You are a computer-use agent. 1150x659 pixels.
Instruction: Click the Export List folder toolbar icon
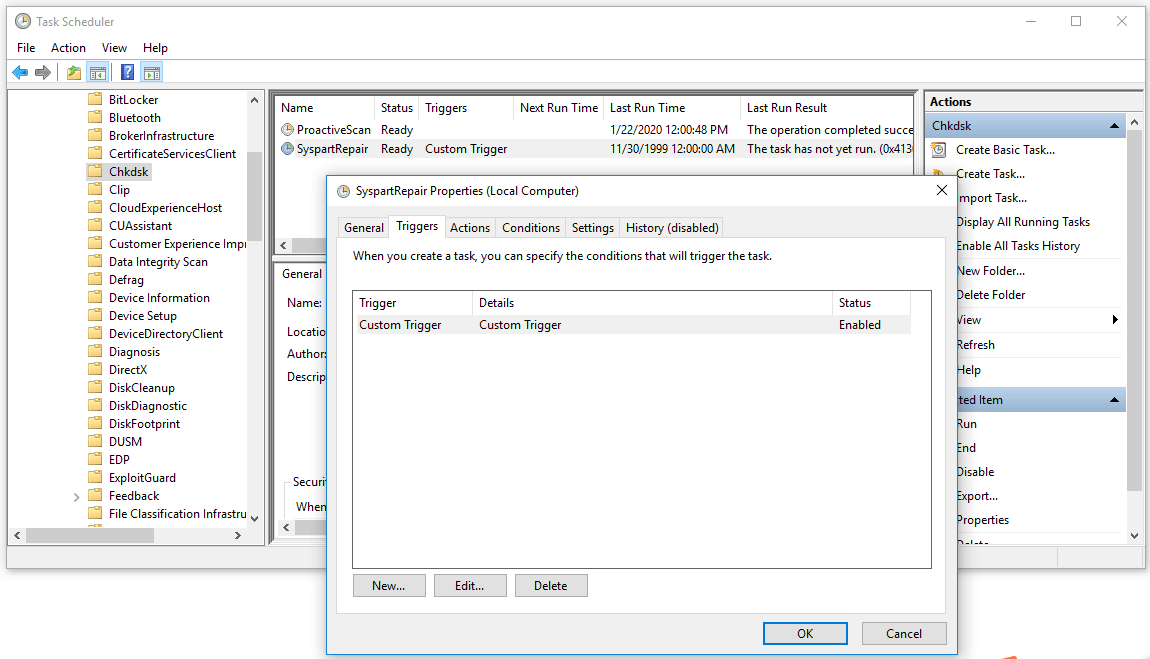click(72, 71)
